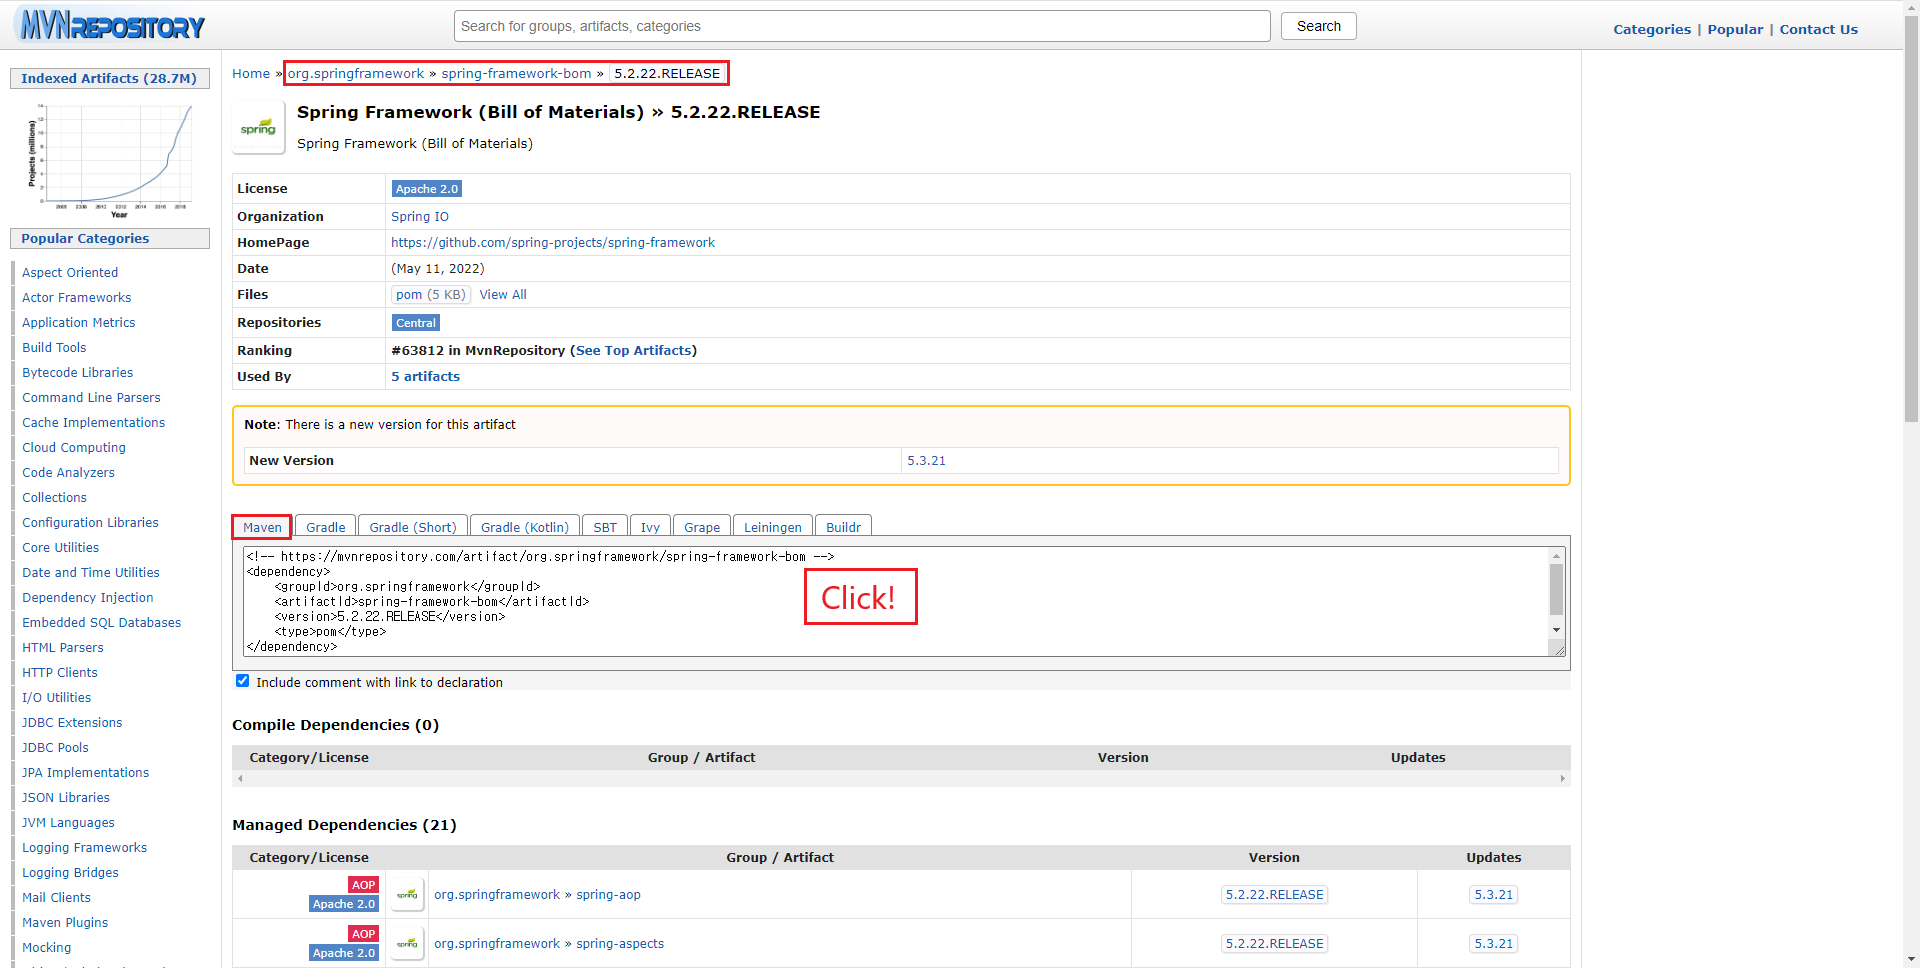Click the AOP tag in spring-aspects row
This screenshot has height=968, width=1920.
[363, 934]
